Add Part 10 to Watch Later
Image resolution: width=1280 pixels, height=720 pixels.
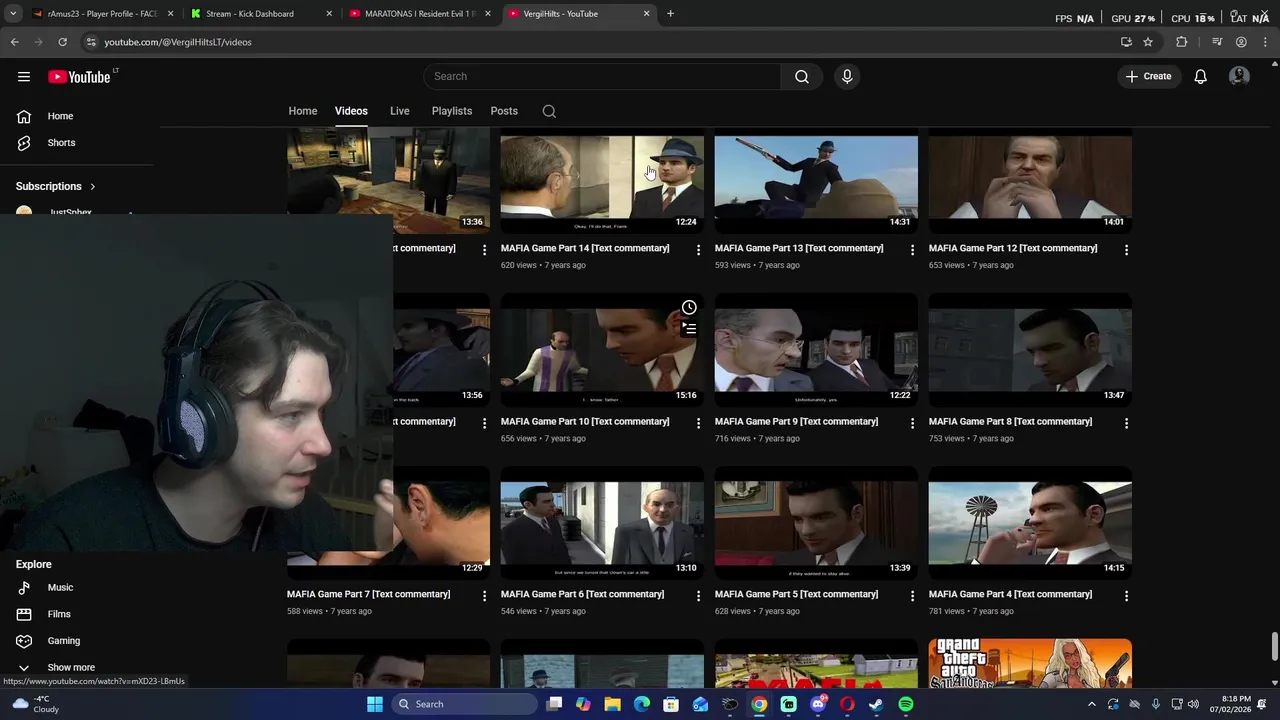click(x=689, y=307)
